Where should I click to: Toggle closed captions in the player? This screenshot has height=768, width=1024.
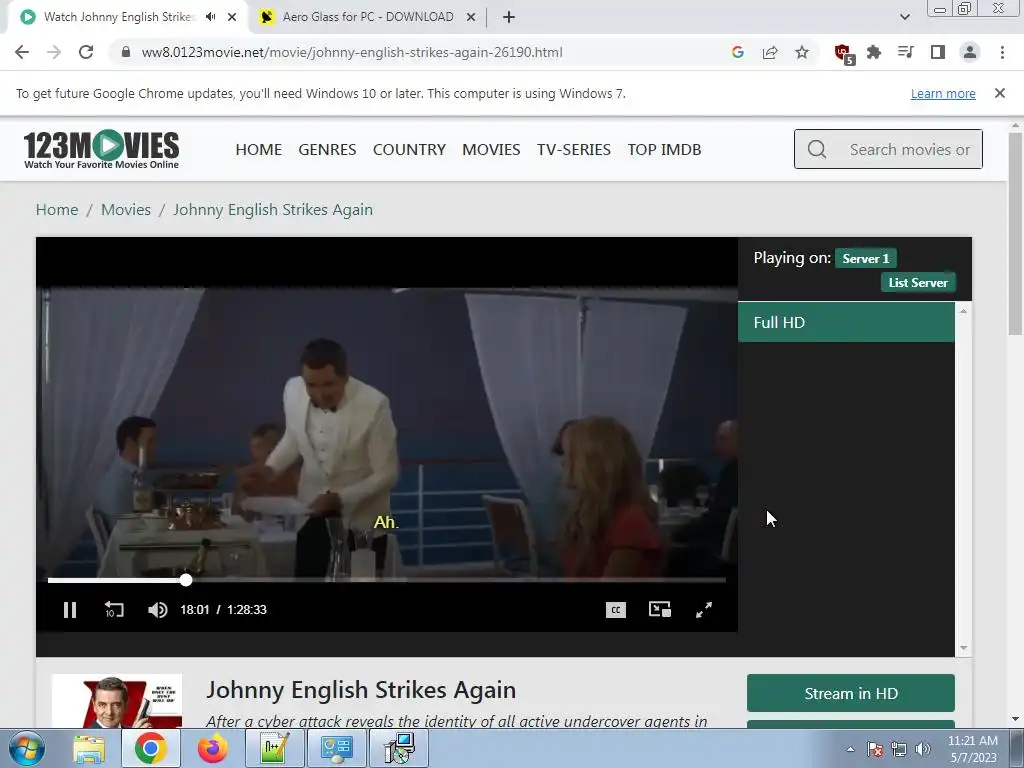coord(615,610)
